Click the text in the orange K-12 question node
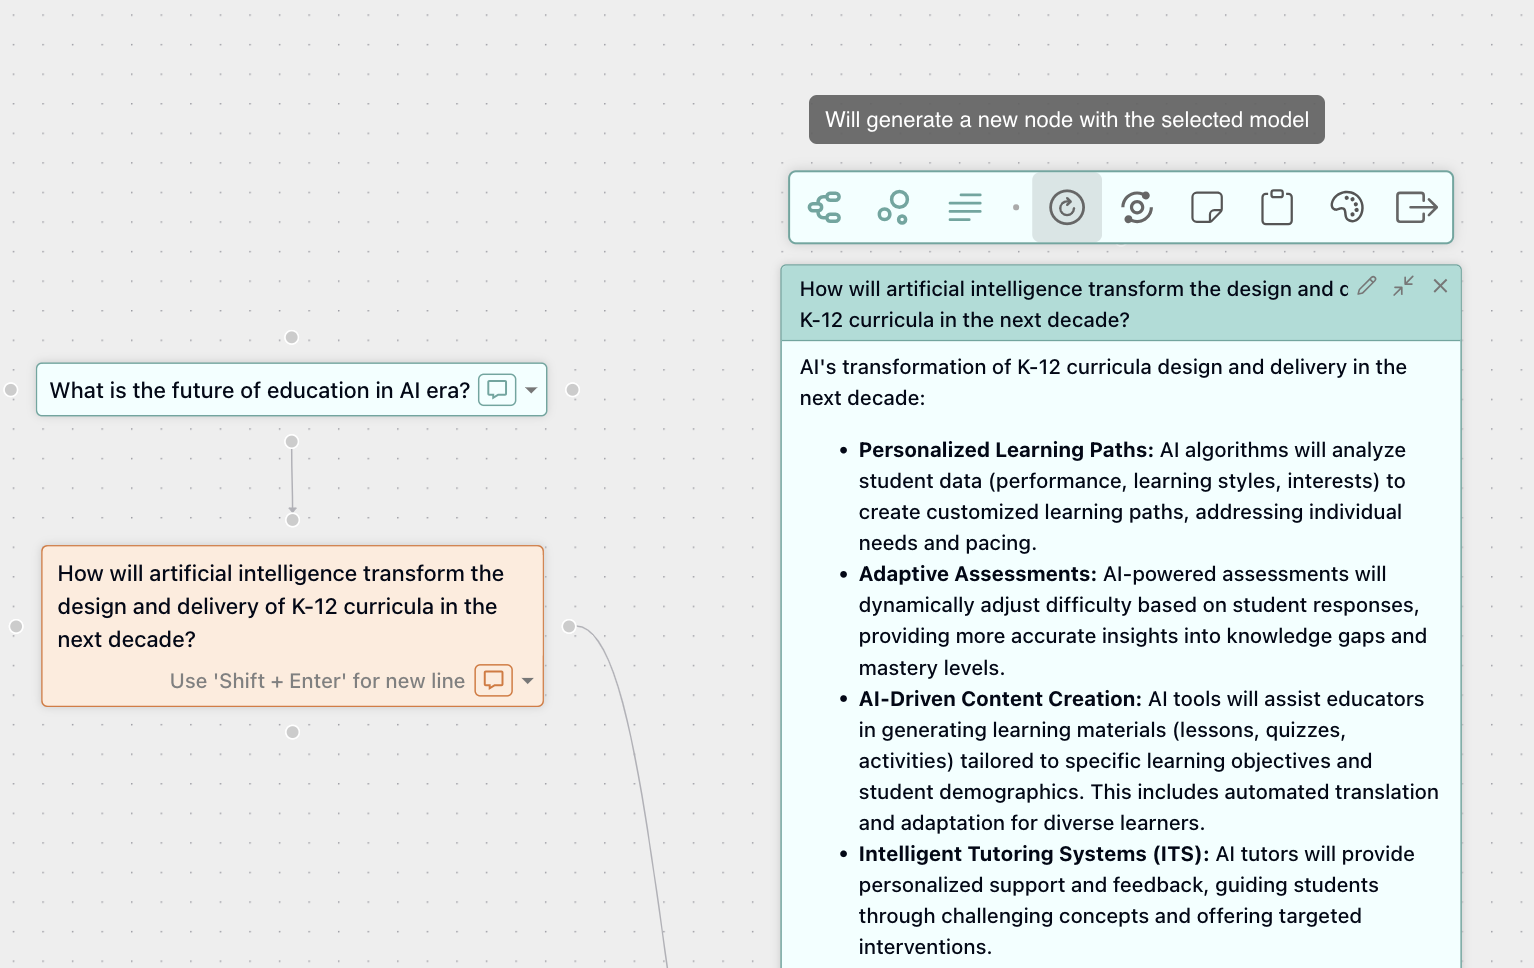This screenshot has height=968, width=1534. click(280, 606)
